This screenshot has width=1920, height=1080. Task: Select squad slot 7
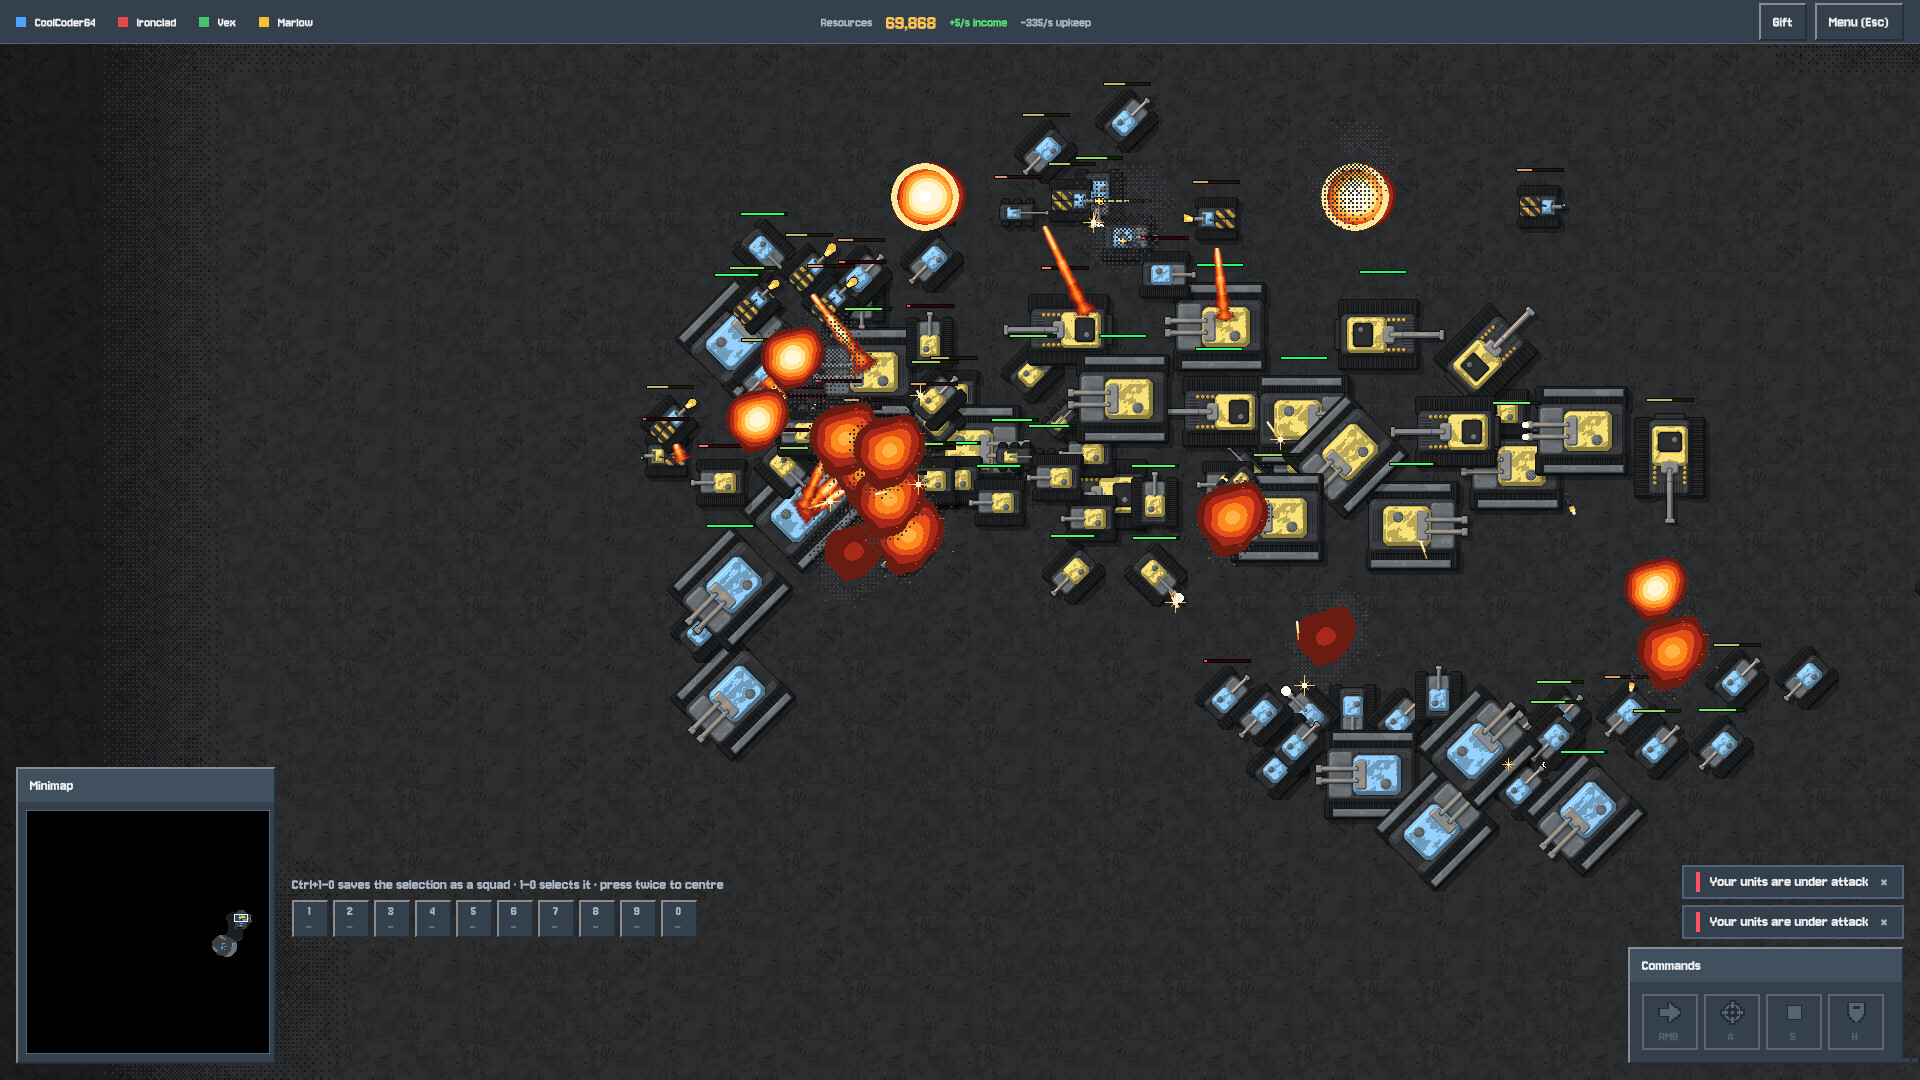(x=555, y=918)
